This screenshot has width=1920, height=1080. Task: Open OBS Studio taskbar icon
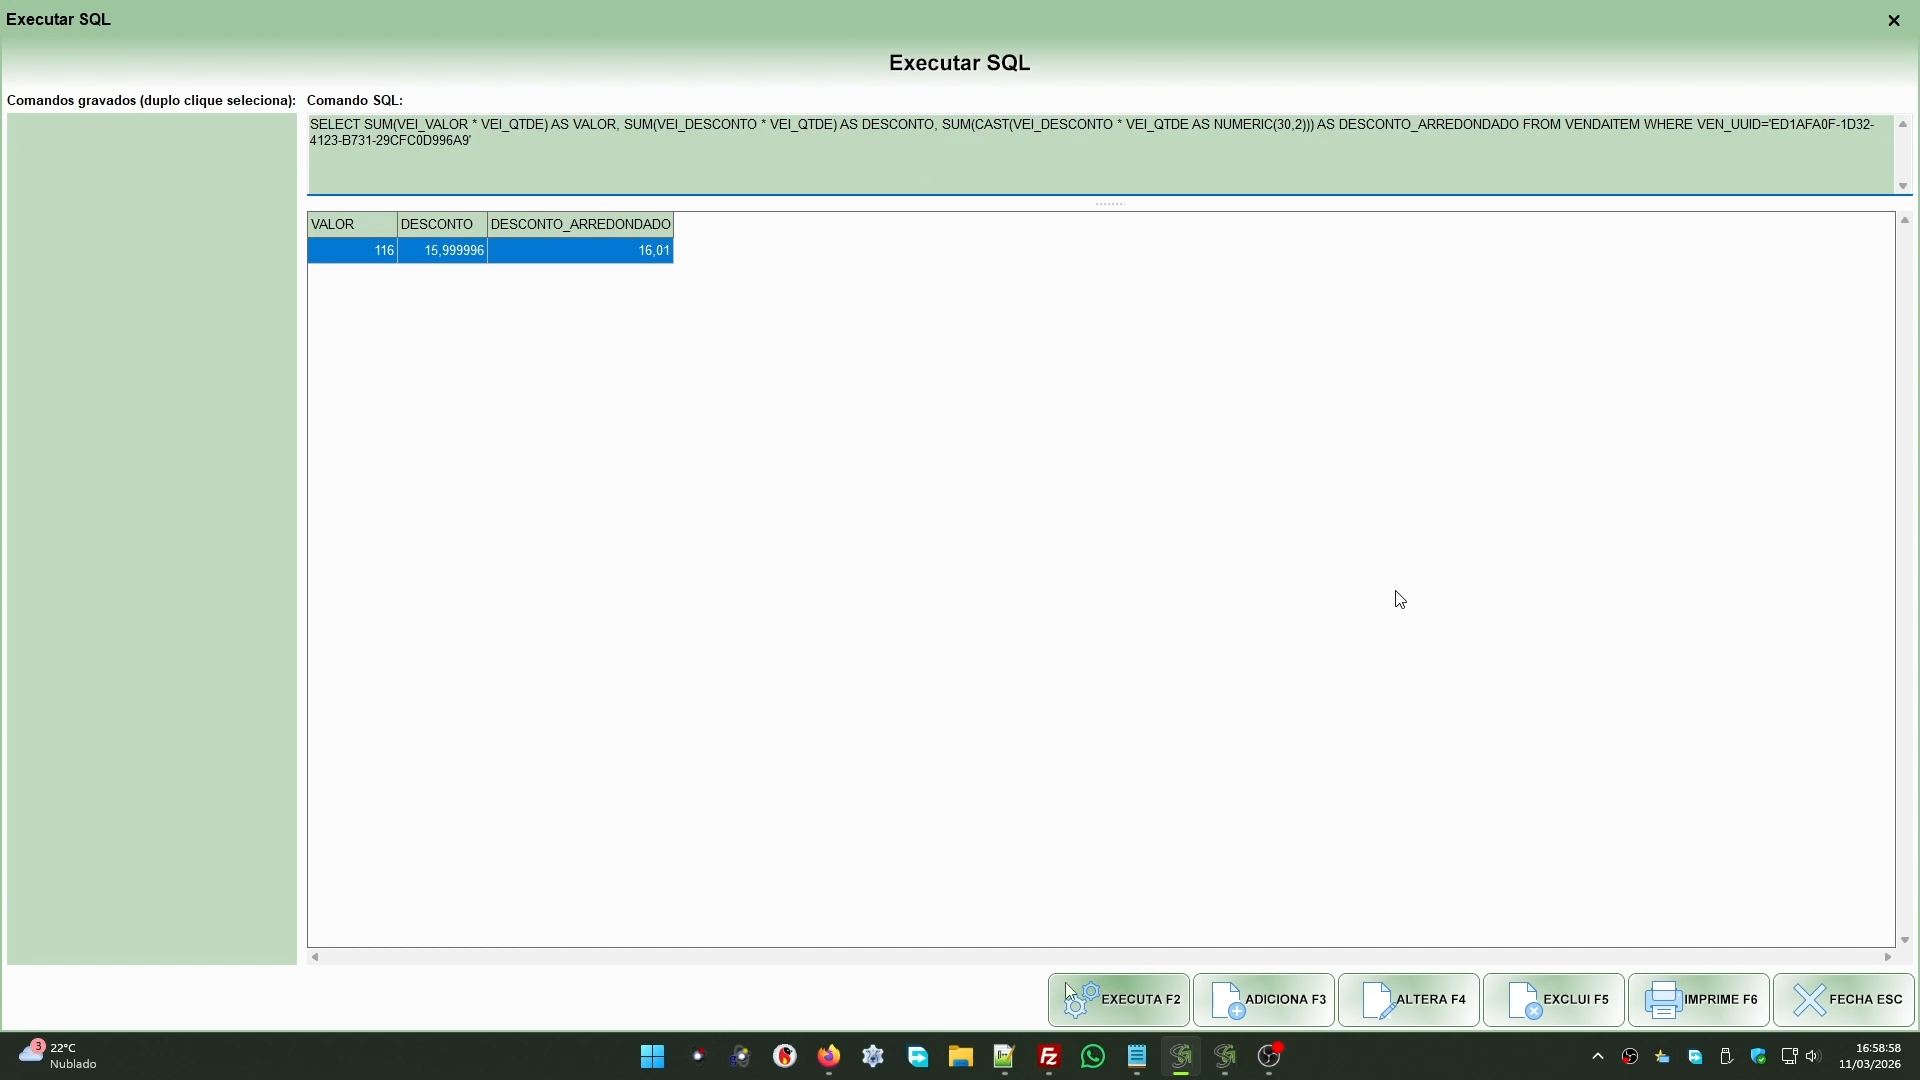point(1269,1056)
